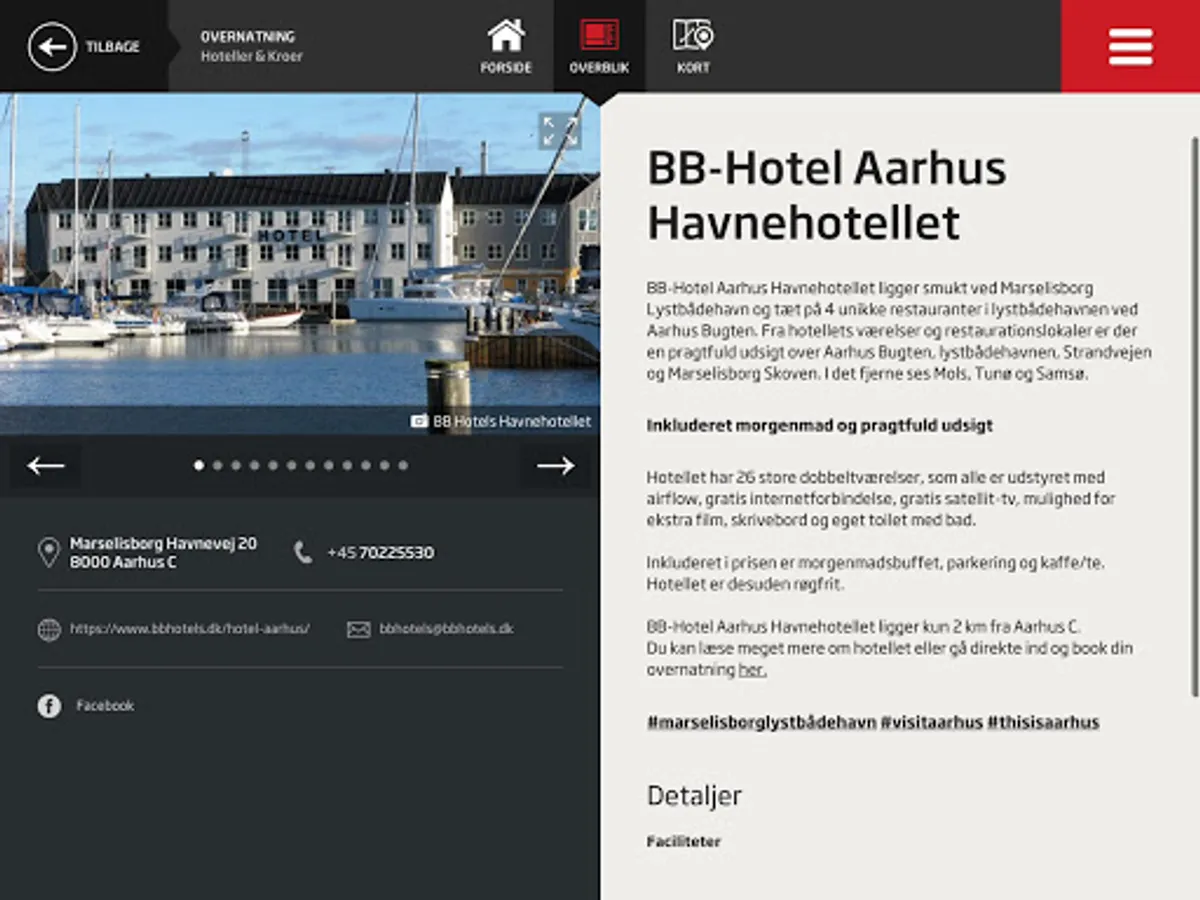This screenshot has width=1200, height=900.
Task: Click the #visitaarhus hashtag
Action: [932, 722]
